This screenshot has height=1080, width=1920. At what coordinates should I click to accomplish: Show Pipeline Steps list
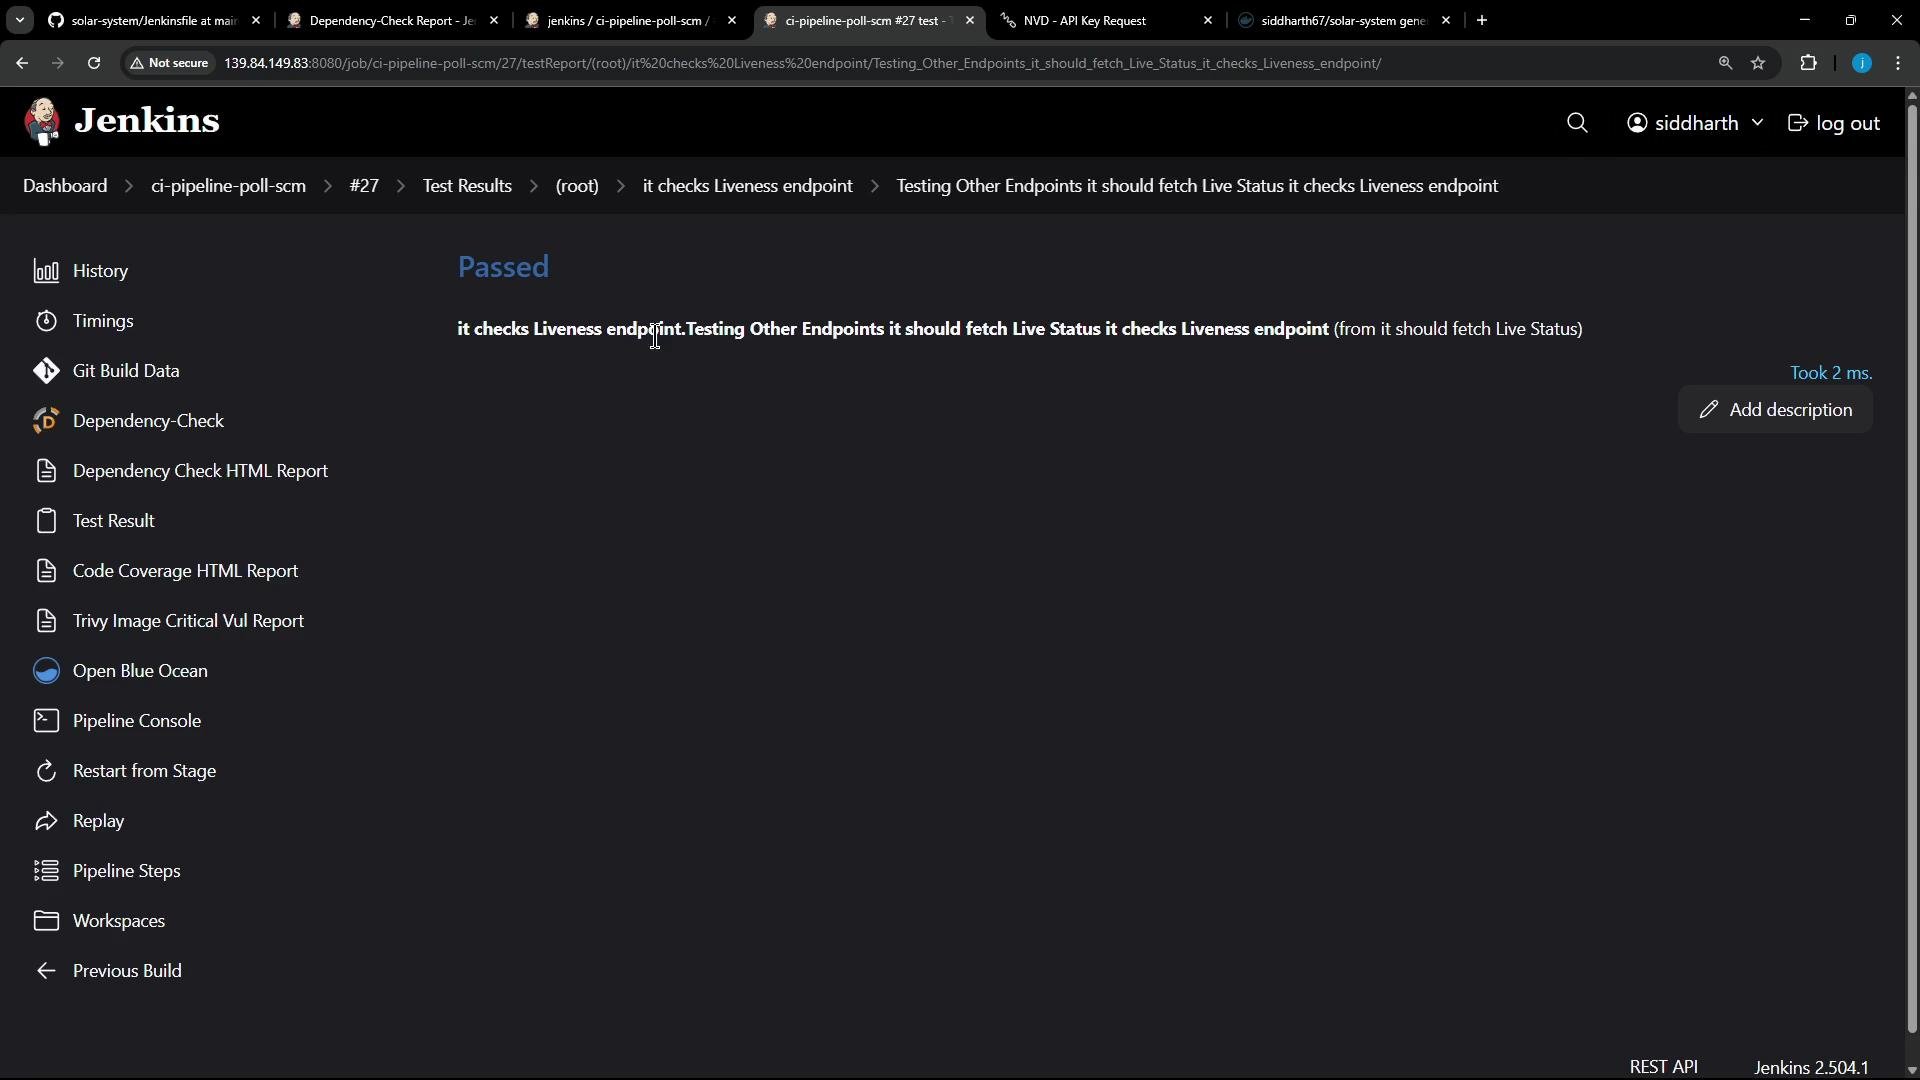pyautogui.click(x=107, y=871)
